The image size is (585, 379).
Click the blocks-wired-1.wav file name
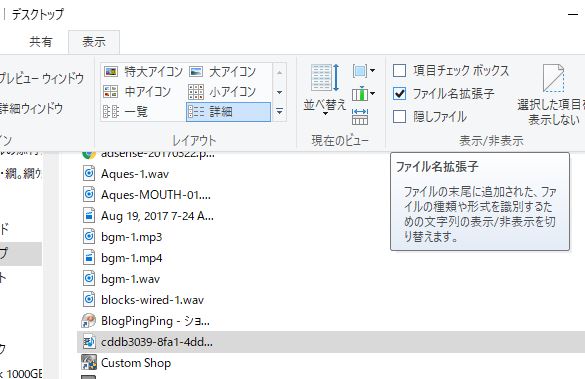click(153, 300)
